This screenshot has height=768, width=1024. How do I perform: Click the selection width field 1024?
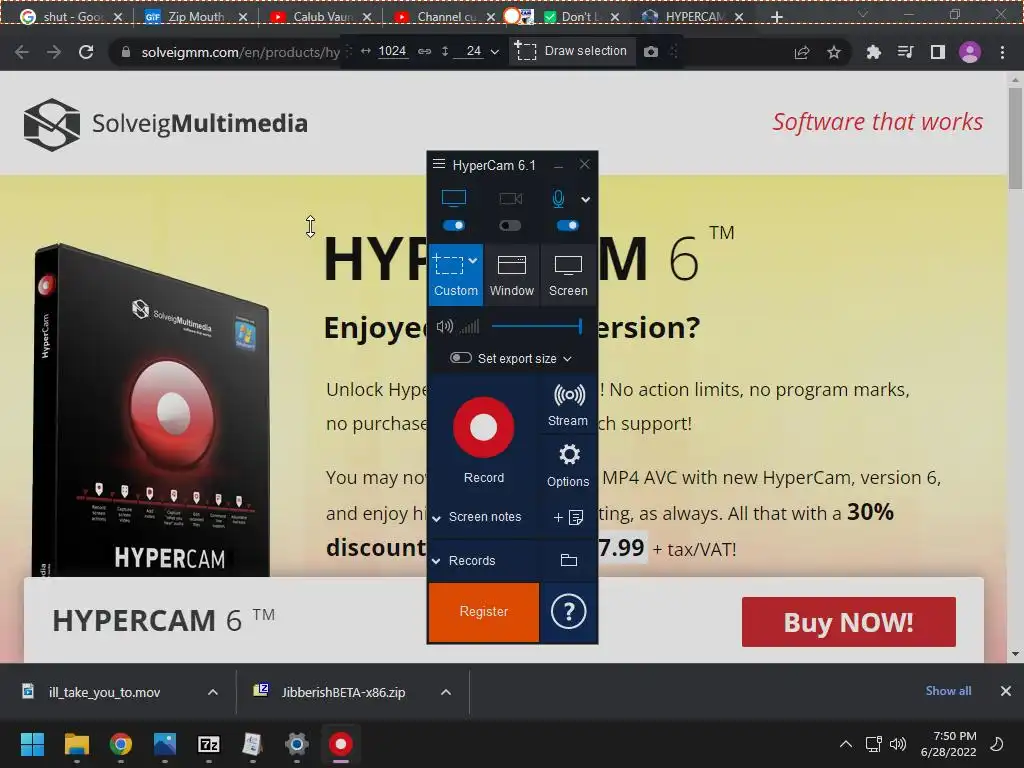click(392, 51)
